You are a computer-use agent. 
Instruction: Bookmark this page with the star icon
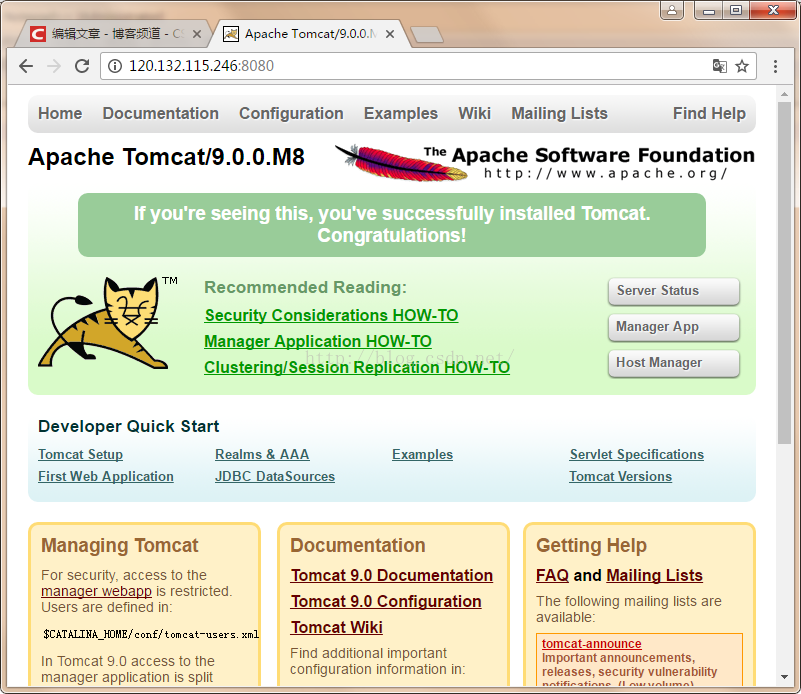coord(742,66)
